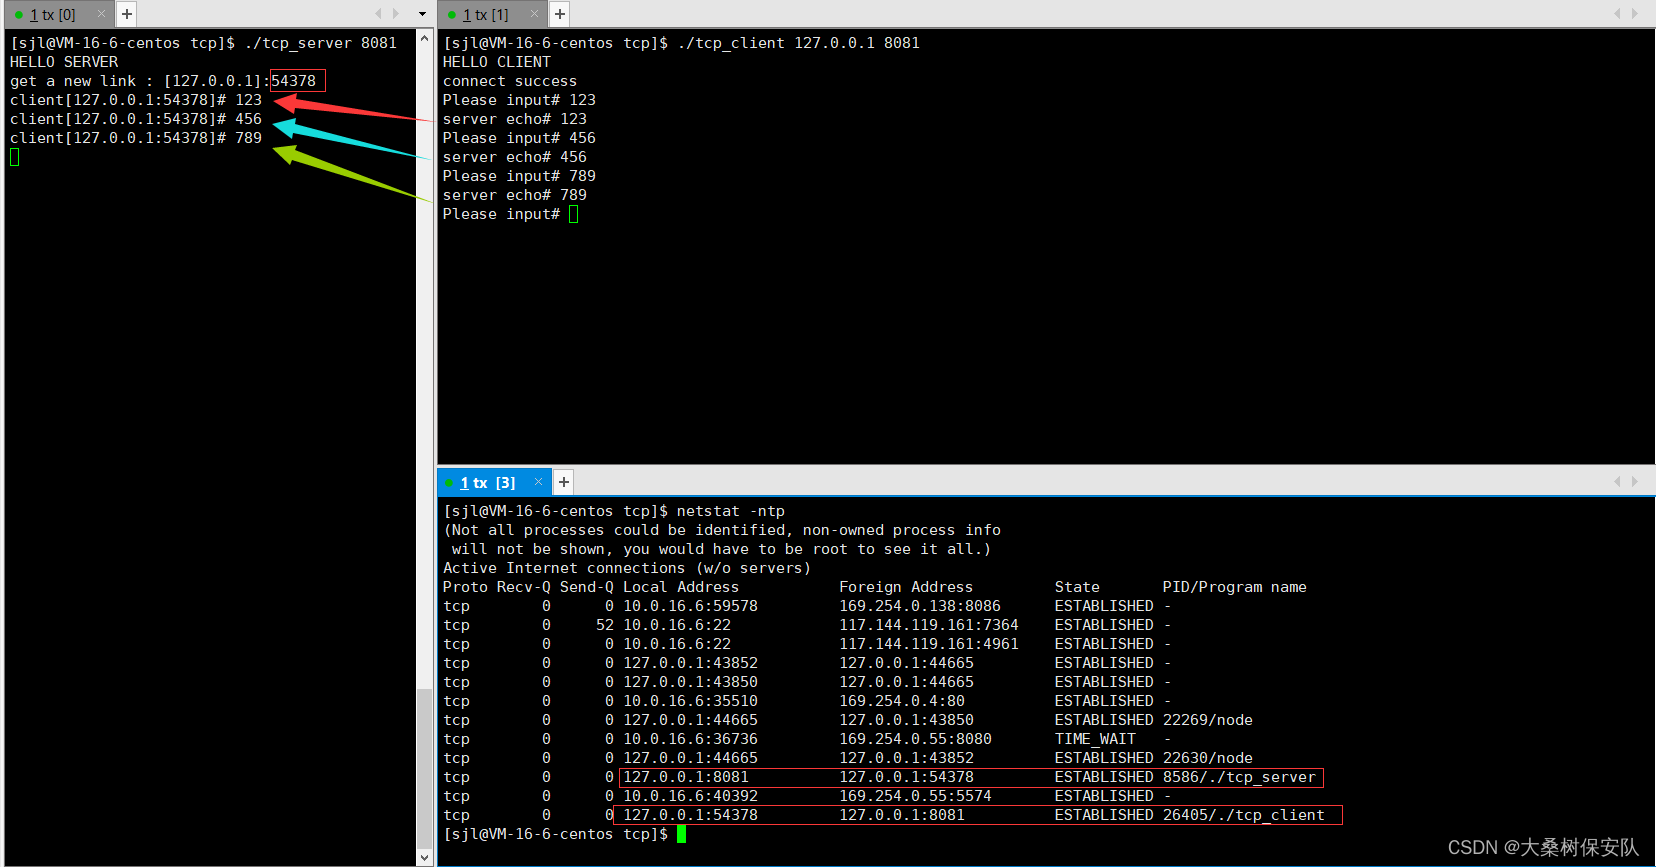The height and width of the screenshot is (867, 1656).
Task: Click the 'server echo# 789' line
Action: point(515,195)
